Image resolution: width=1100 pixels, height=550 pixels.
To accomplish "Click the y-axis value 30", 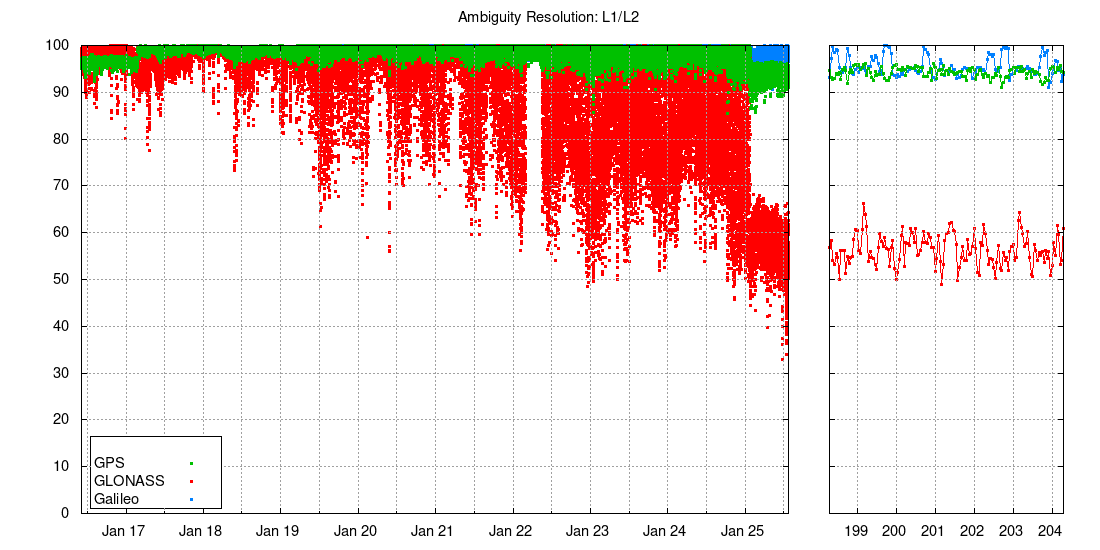I will tap(62, 373).
